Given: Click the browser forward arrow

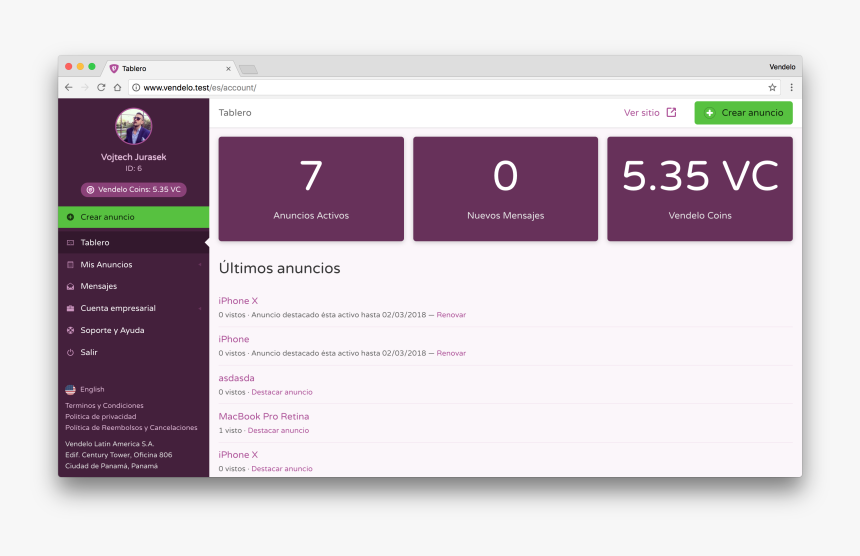Looking at the screenshot, I should tap(84, 87).
